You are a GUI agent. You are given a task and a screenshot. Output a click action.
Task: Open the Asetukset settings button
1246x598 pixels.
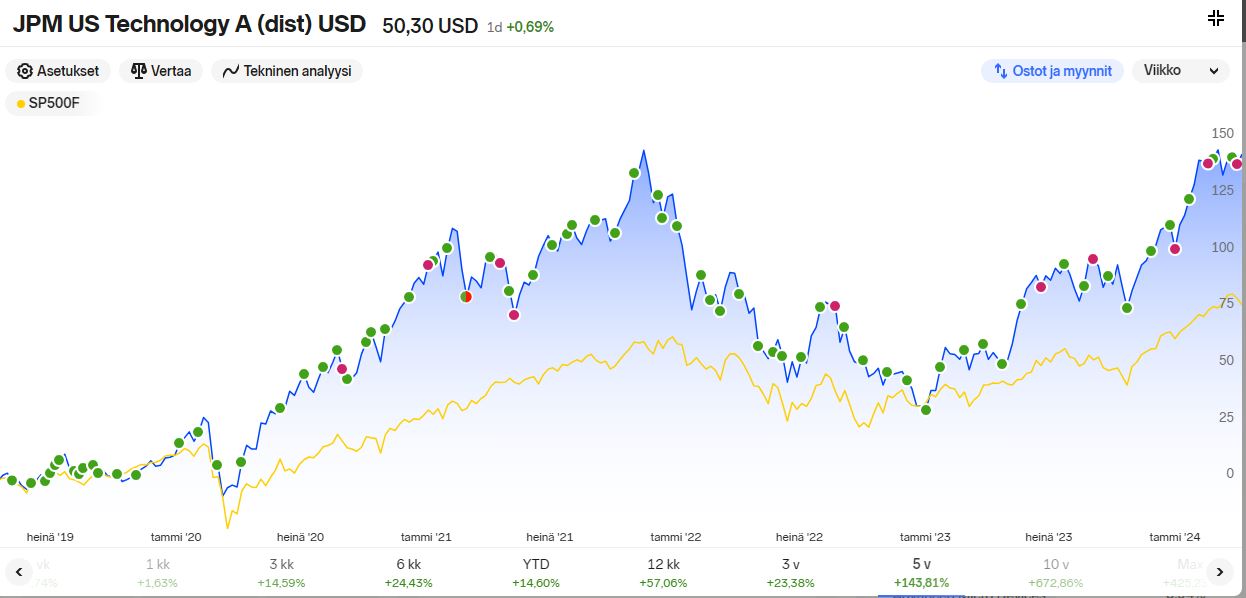[58, 71]
